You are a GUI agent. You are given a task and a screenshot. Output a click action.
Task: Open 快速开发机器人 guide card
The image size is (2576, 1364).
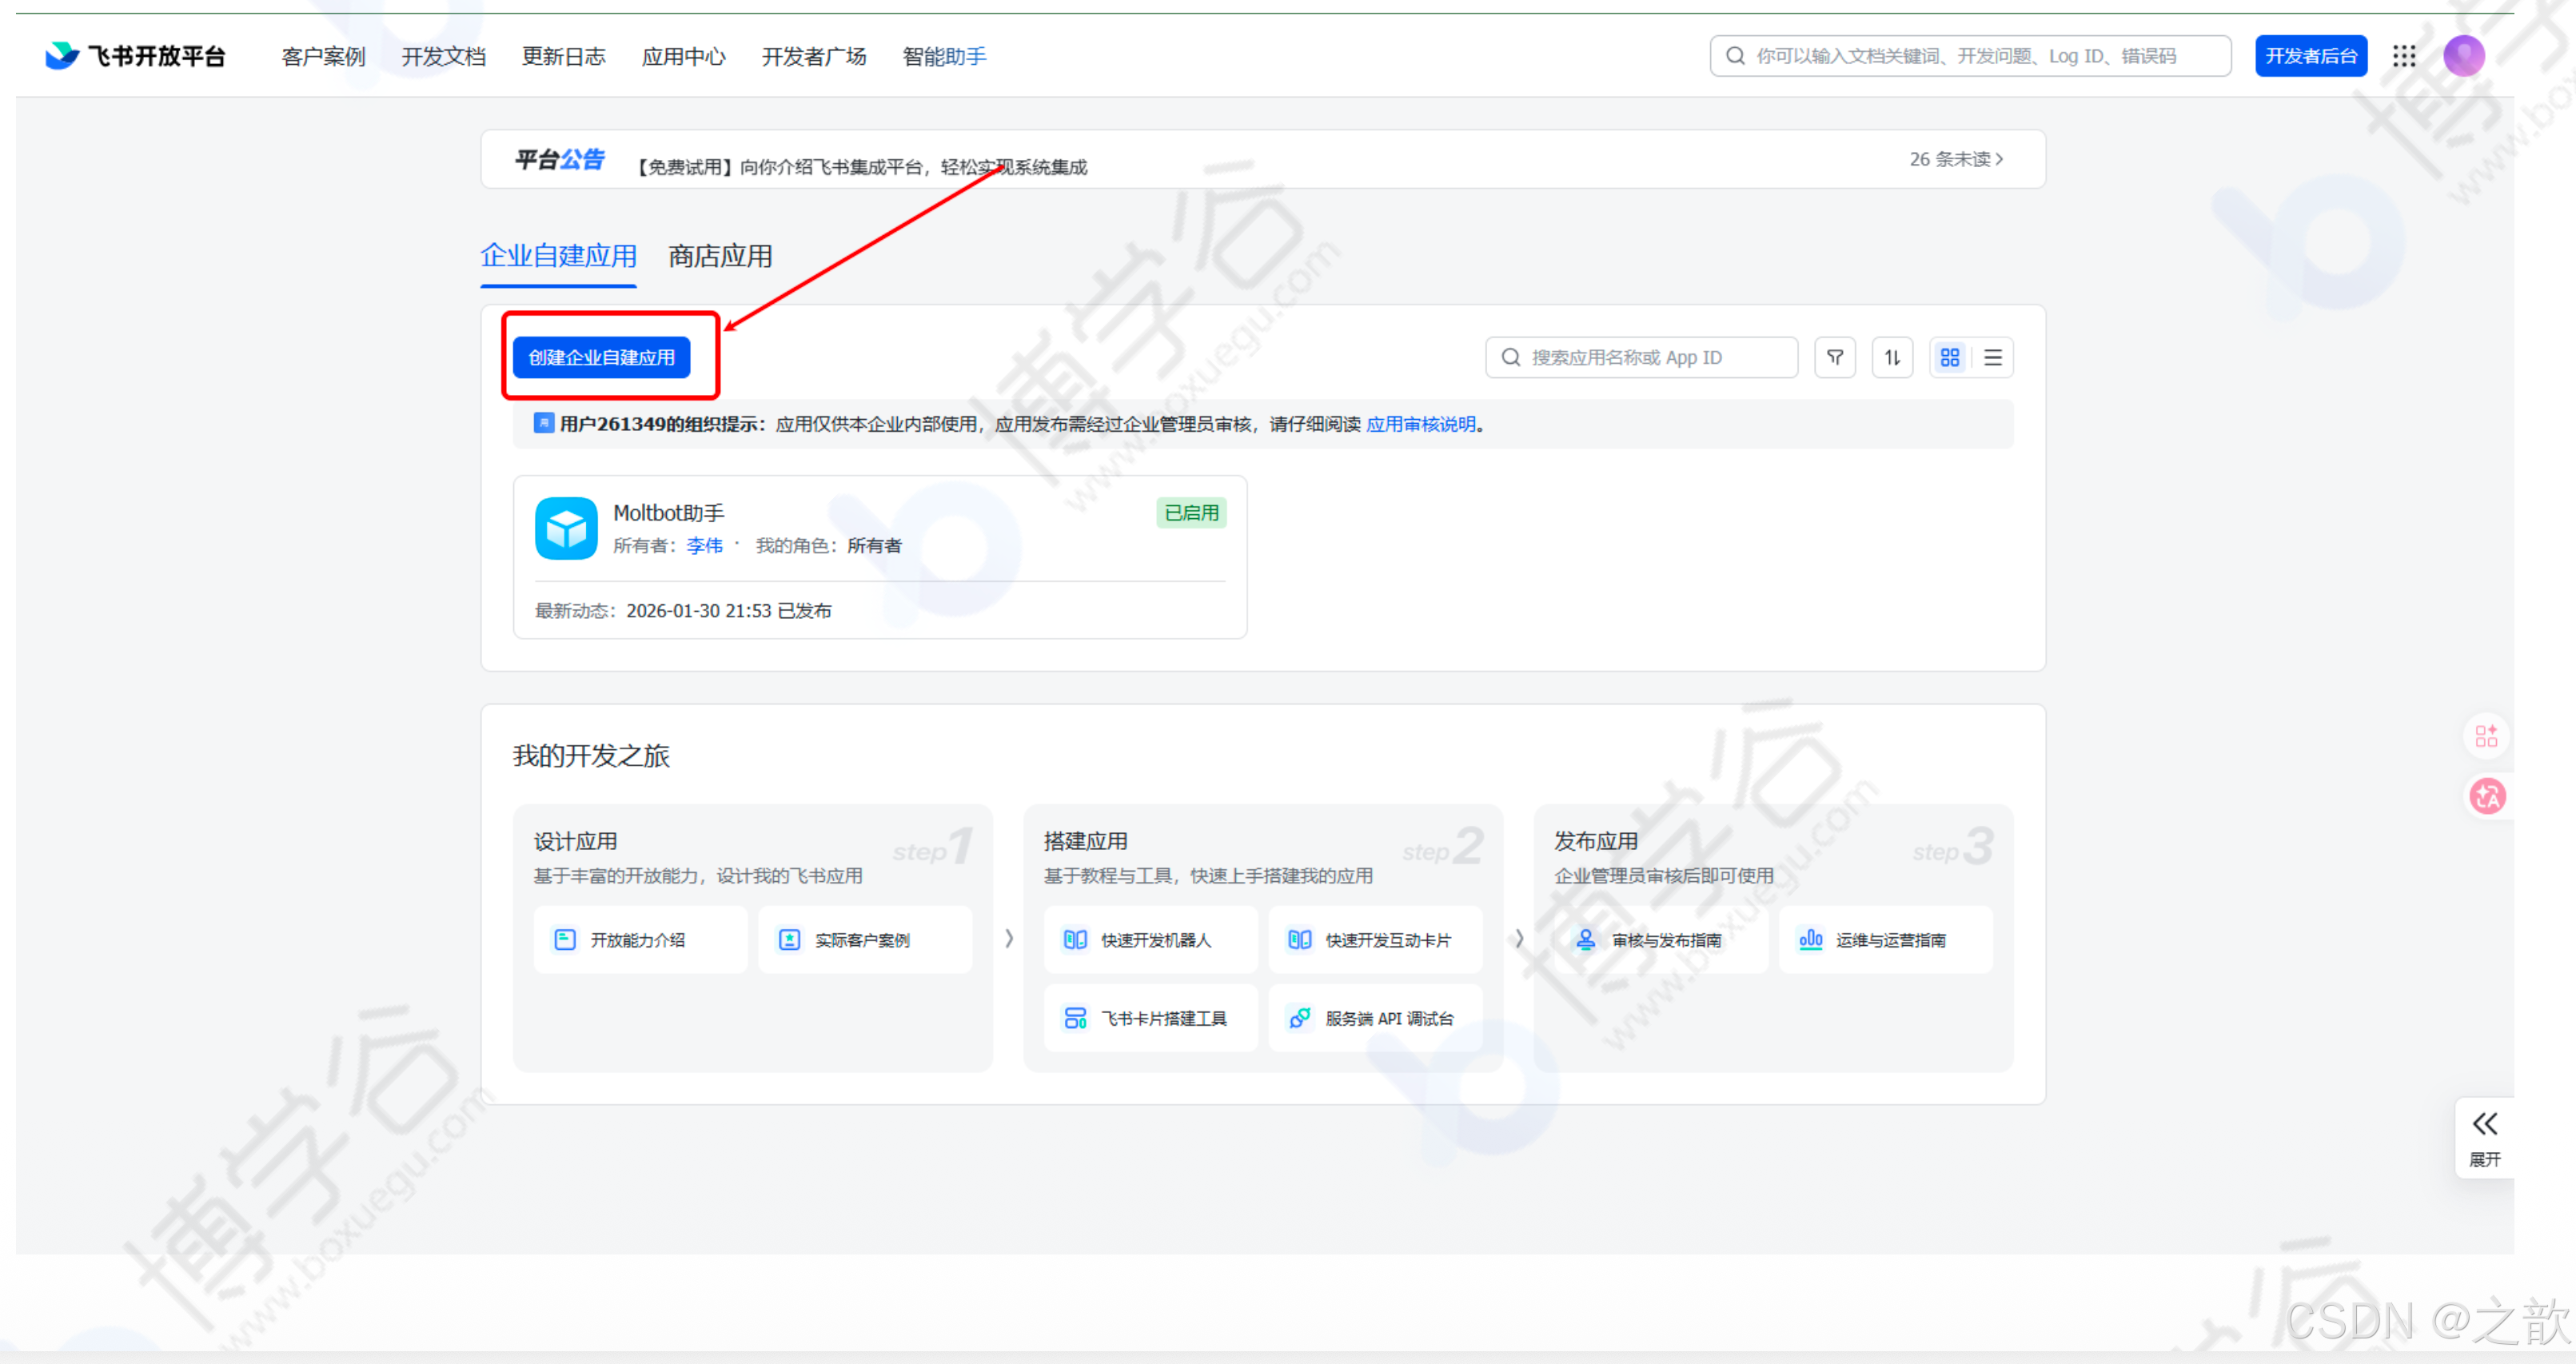(1150, 940)
